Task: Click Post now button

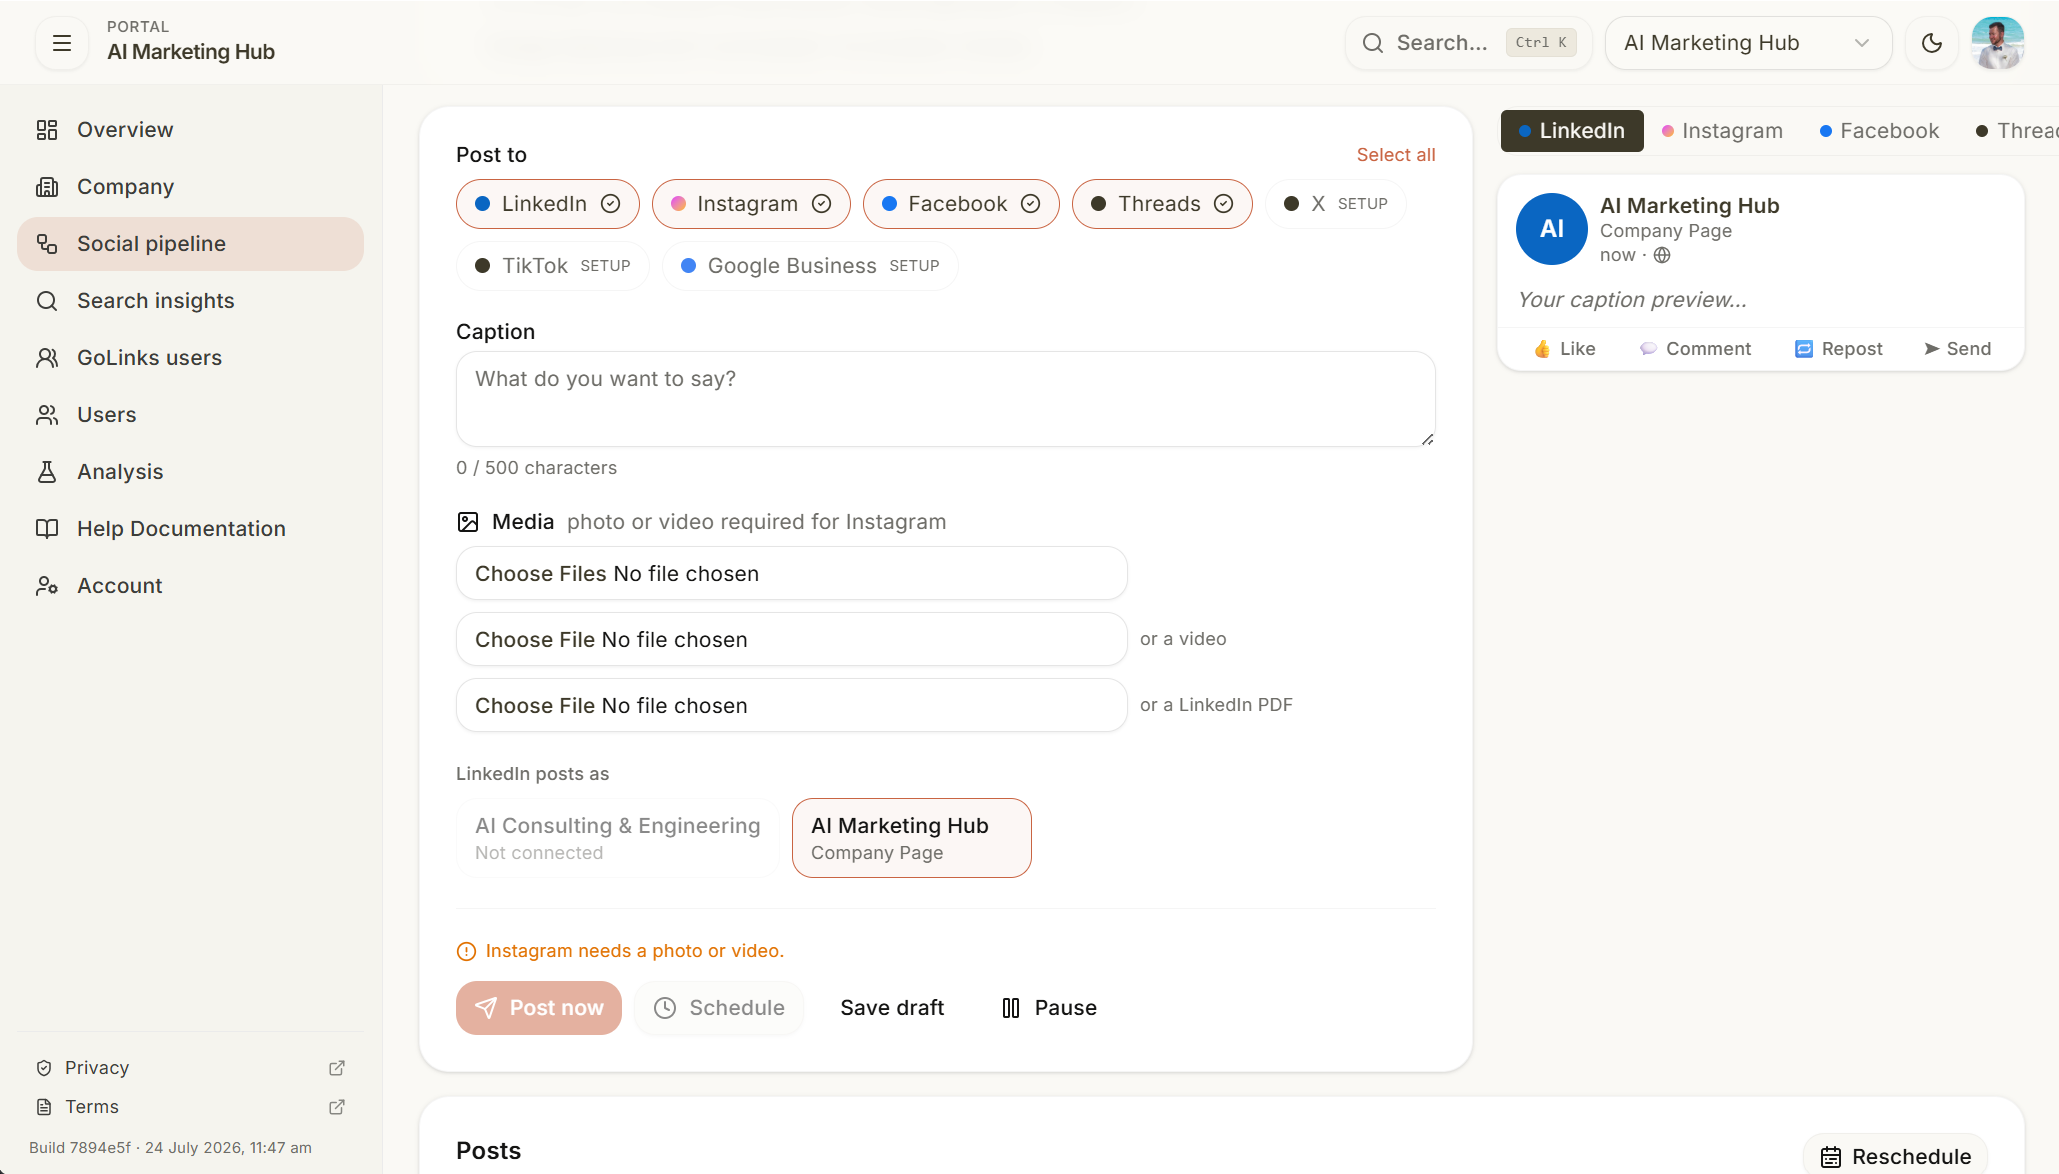Action: 539,1008
